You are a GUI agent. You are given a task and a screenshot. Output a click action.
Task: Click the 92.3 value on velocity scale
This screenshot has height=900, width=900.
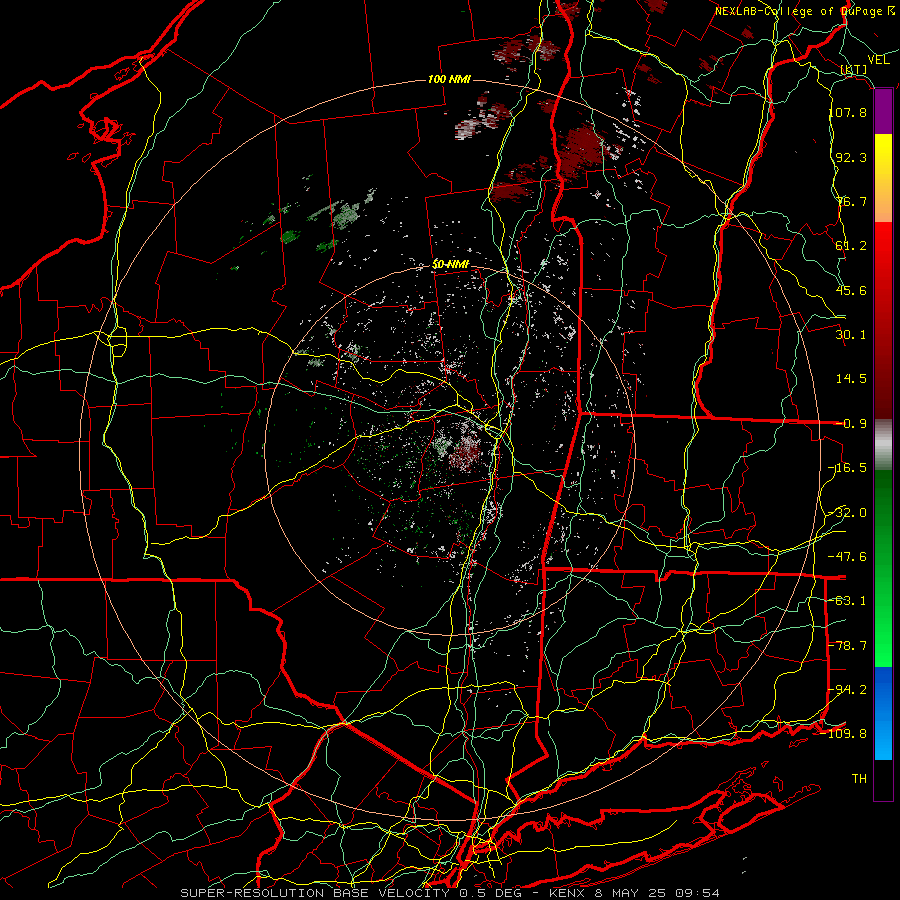point(851,157)
